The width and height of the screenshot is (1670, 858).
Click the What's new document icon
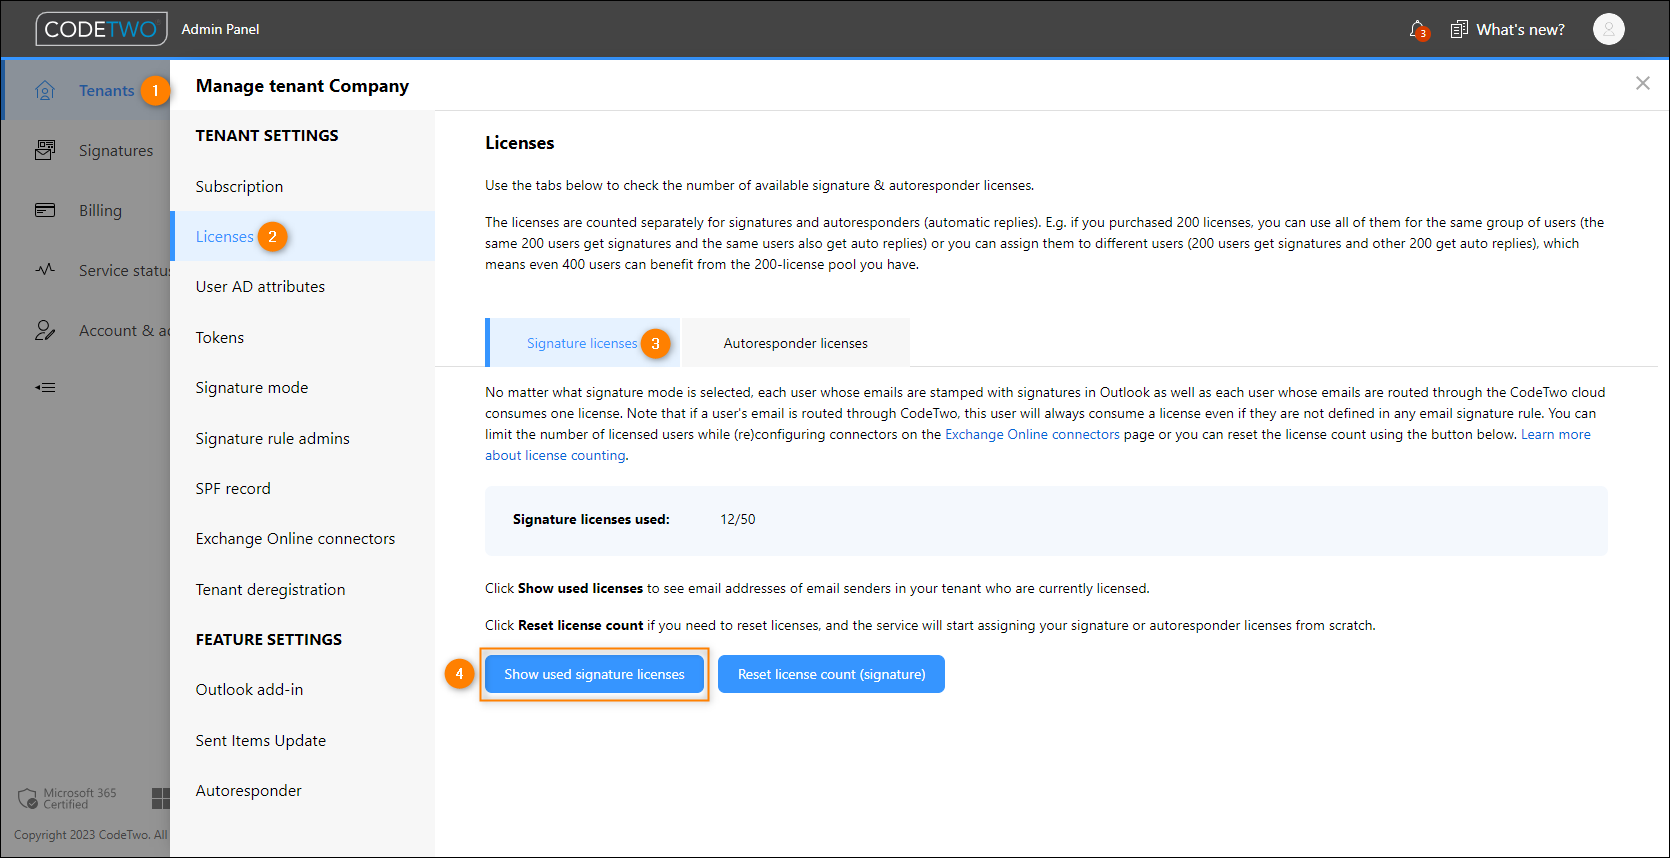1459,30
